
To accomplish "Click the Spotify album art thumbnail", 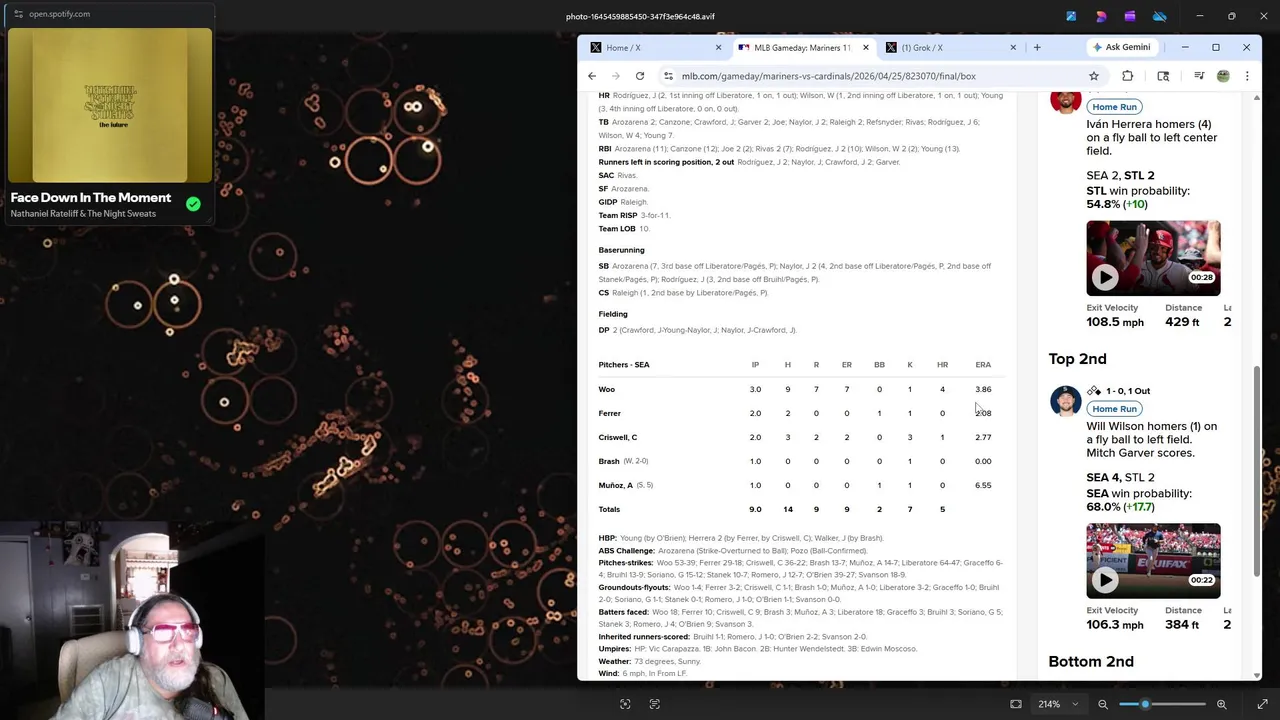I will tap(110, 105).
